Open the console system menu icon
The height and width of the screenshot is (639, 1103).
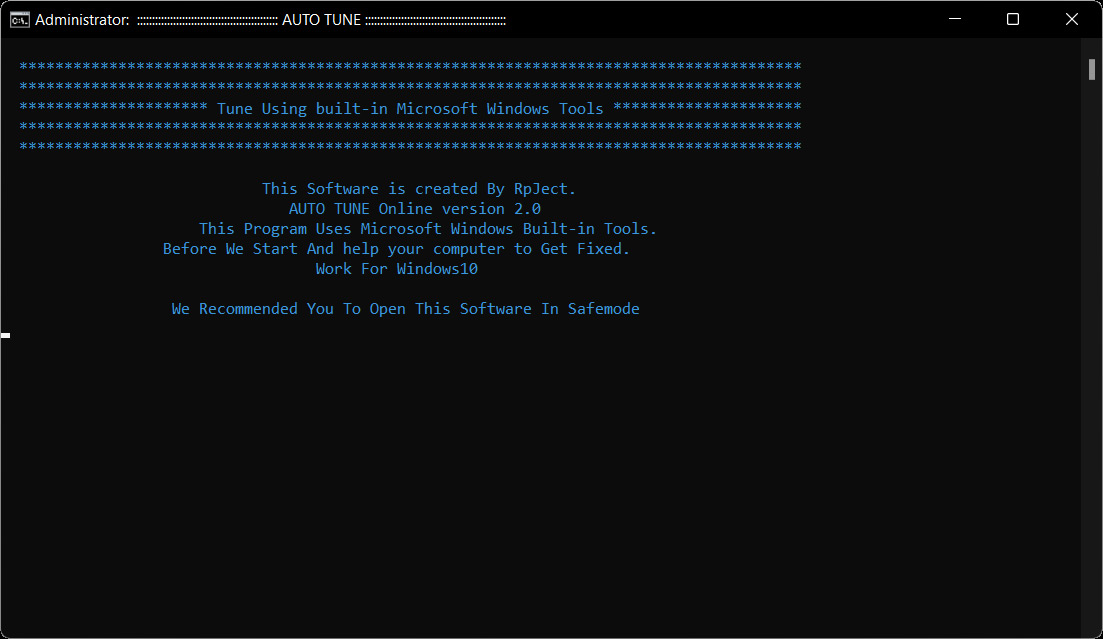pos(20,20)
